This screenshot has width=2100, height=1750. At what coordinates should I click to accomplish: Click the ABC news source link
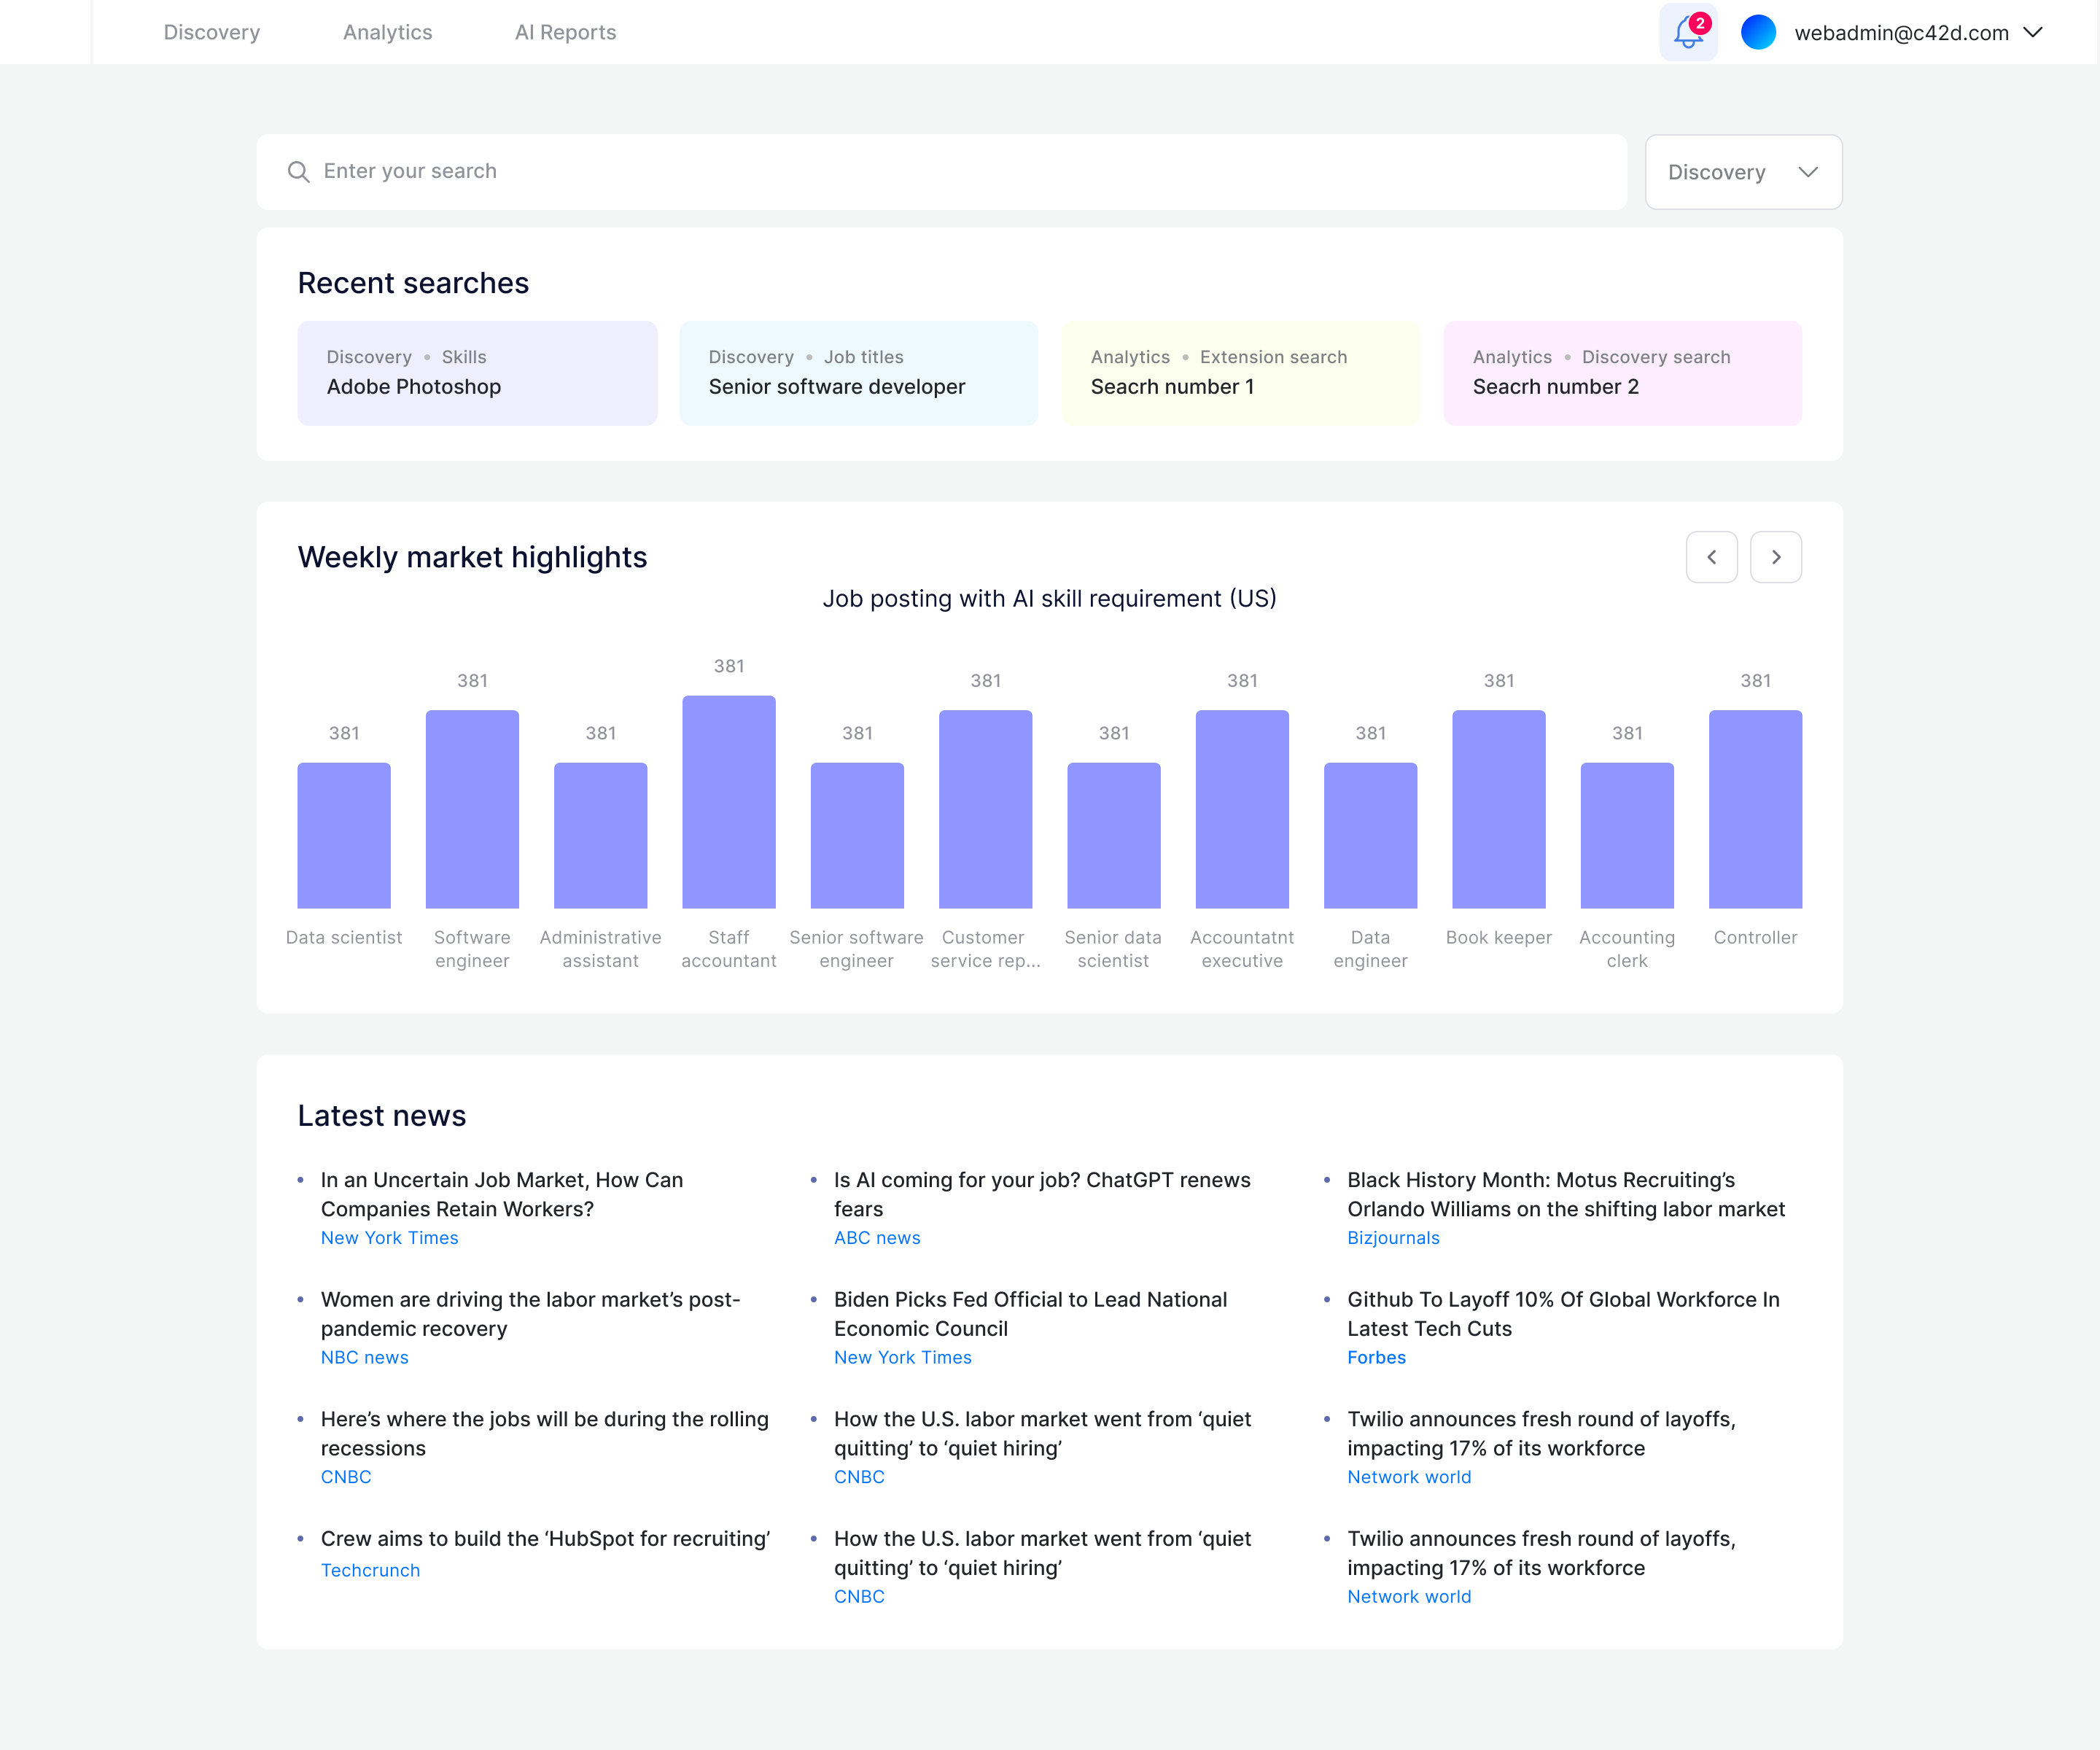click(x=877, y=1238)
